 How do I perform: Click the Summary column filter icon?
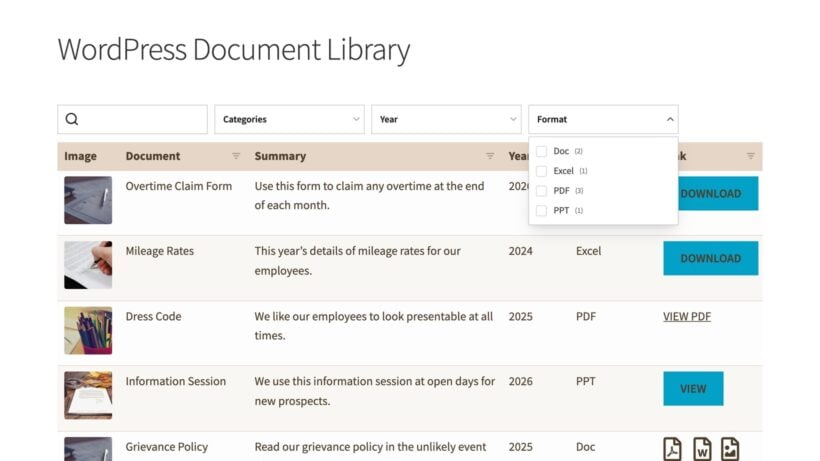[x=490, y=156]
